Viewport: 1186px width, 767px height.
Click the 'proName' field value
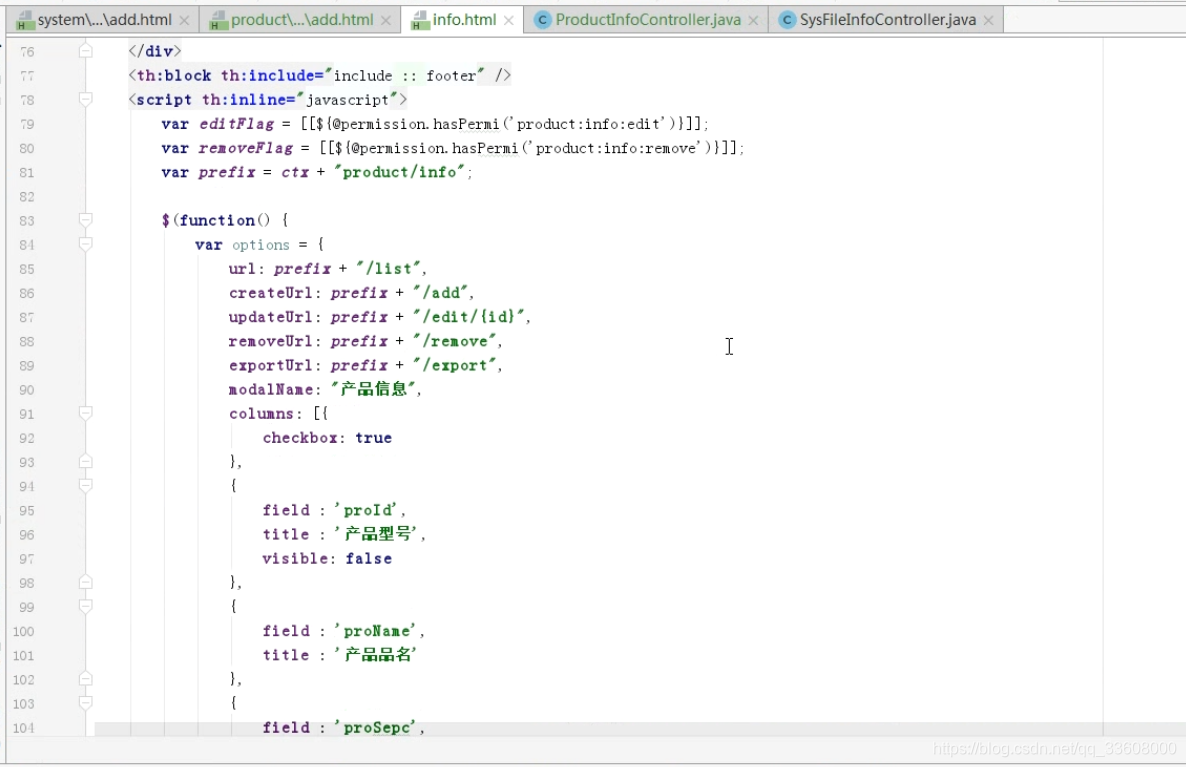377,631
